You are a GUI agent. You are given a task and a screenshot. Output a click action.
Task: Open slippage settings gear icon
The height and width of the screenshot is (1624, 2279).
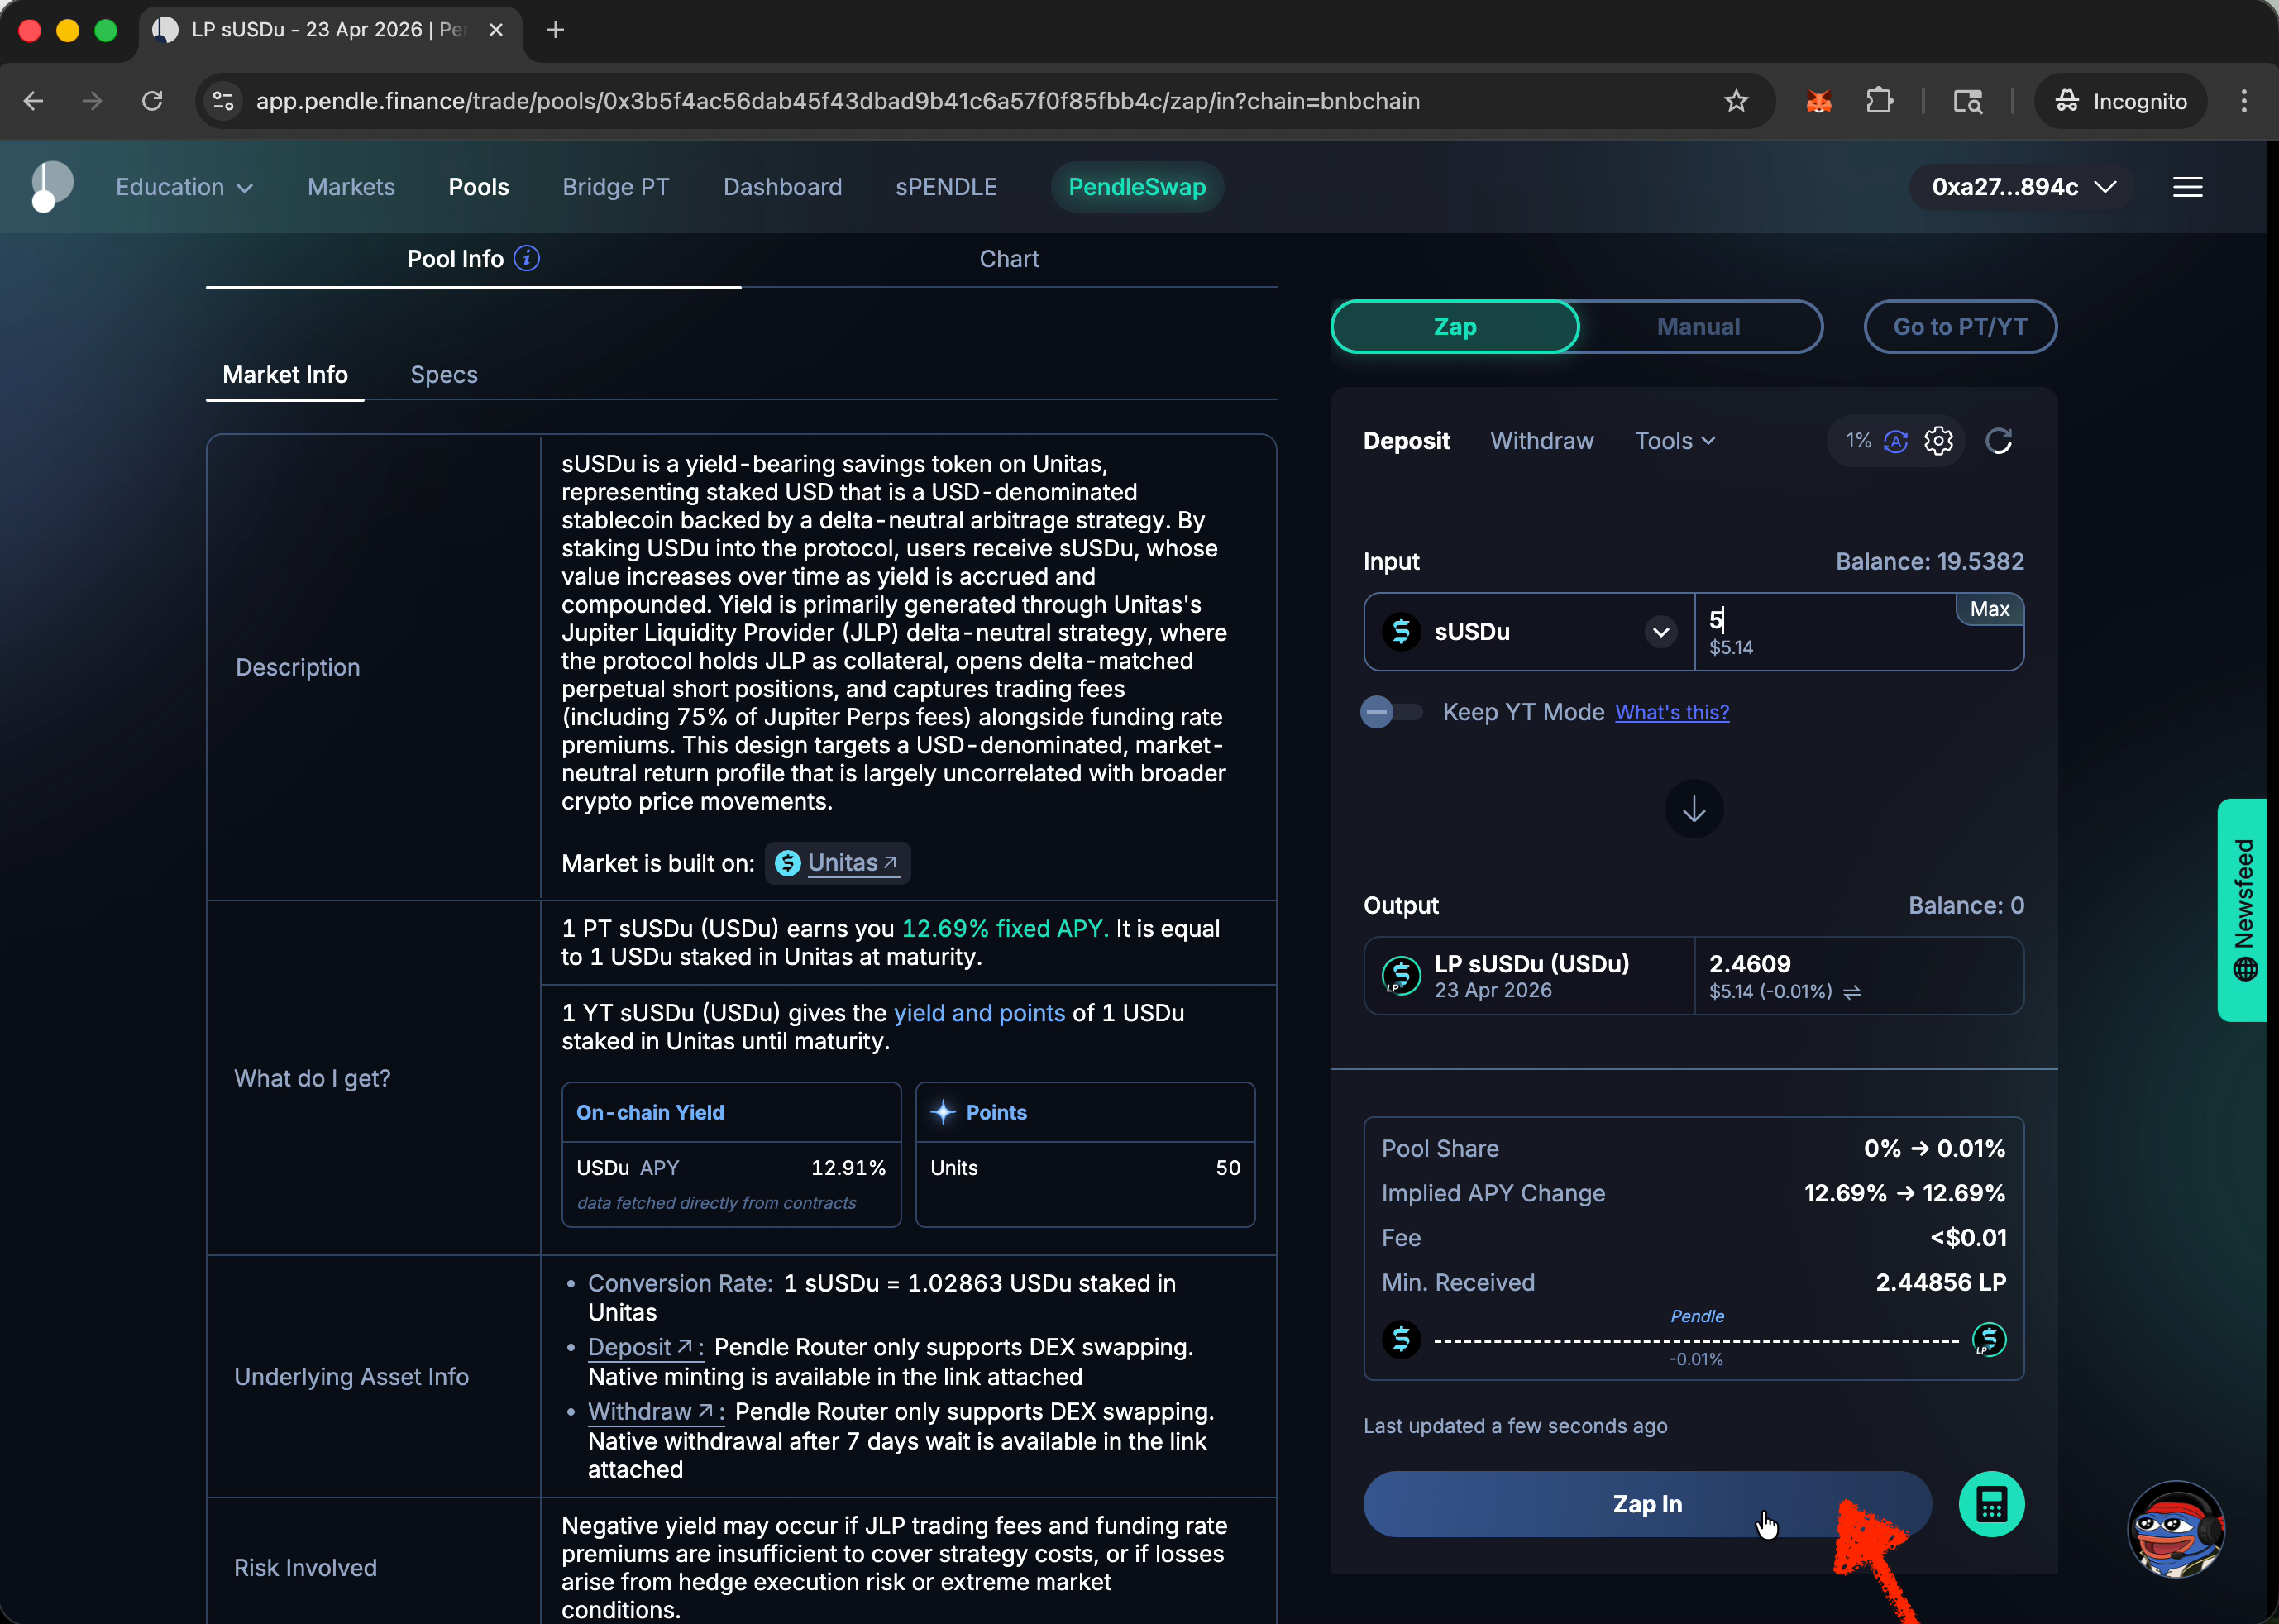1938,441
